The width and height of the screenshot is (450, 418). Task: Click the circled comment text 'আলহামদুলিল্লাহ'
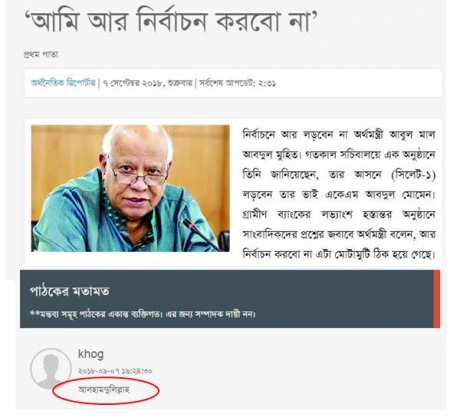coord(104,389)
